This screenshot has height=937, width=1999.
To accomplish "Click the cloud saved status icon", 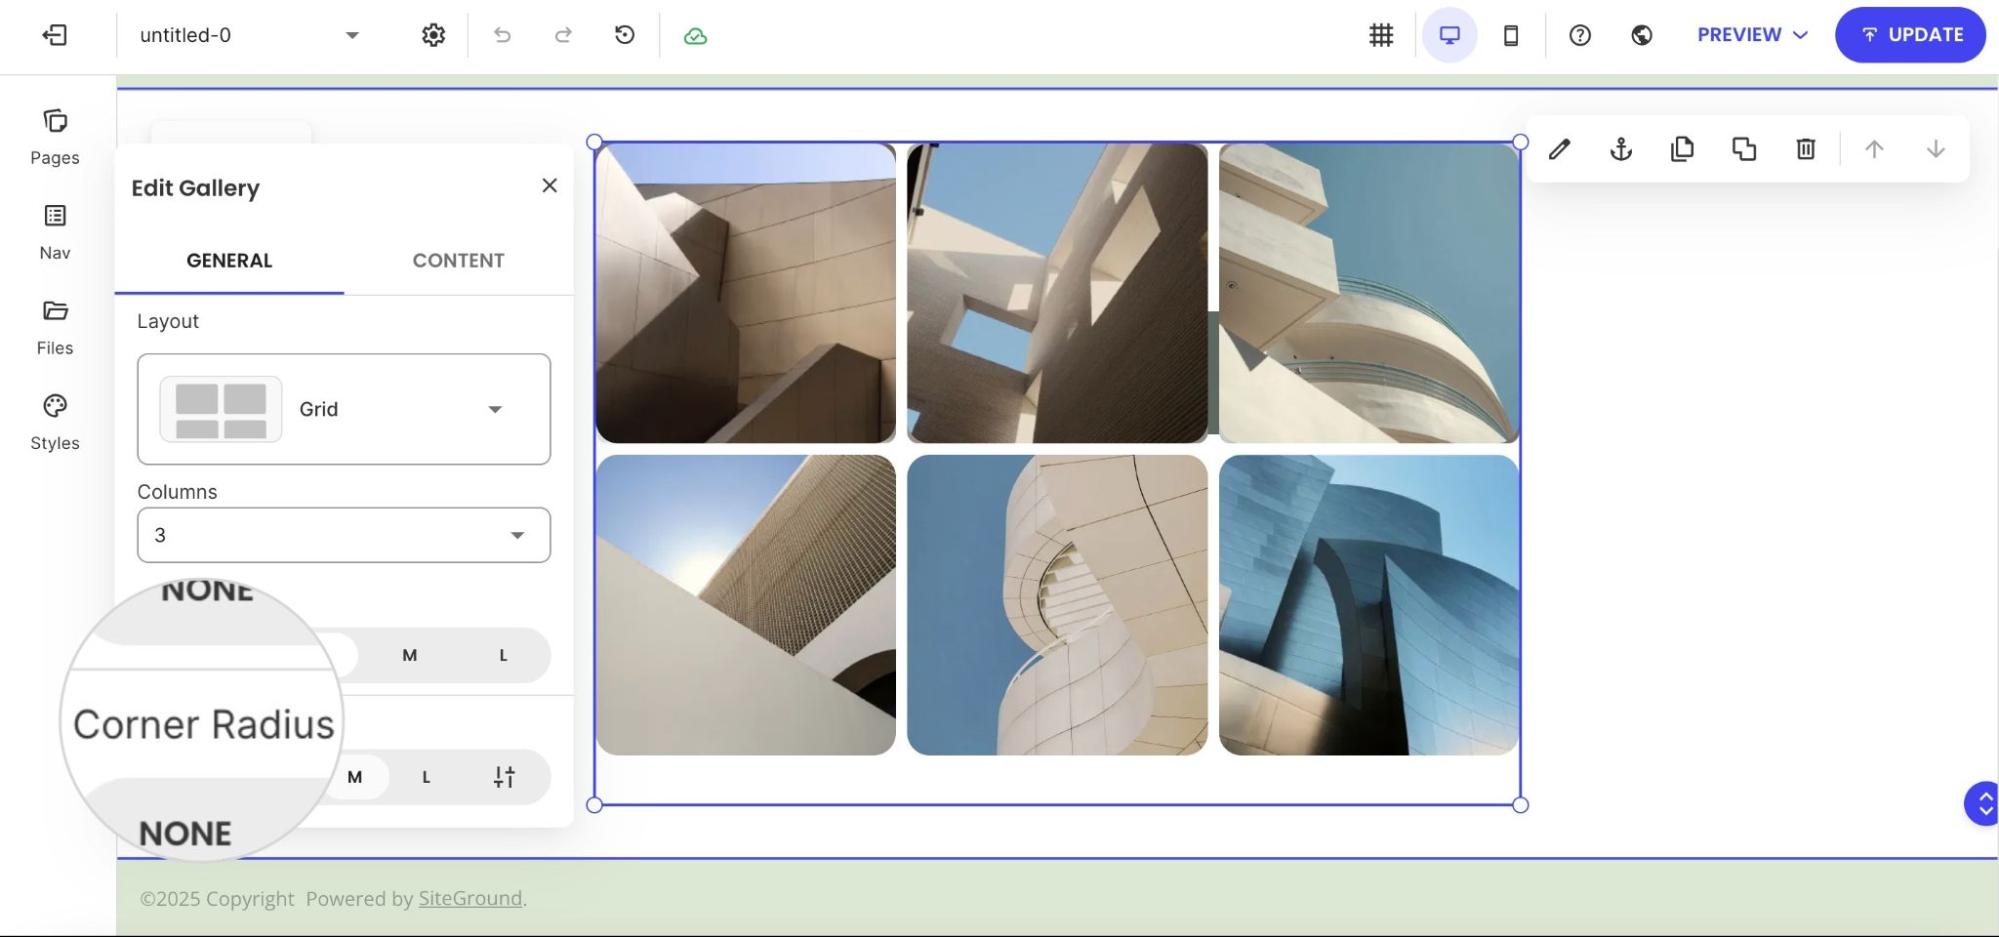I will tap(695, 36).
